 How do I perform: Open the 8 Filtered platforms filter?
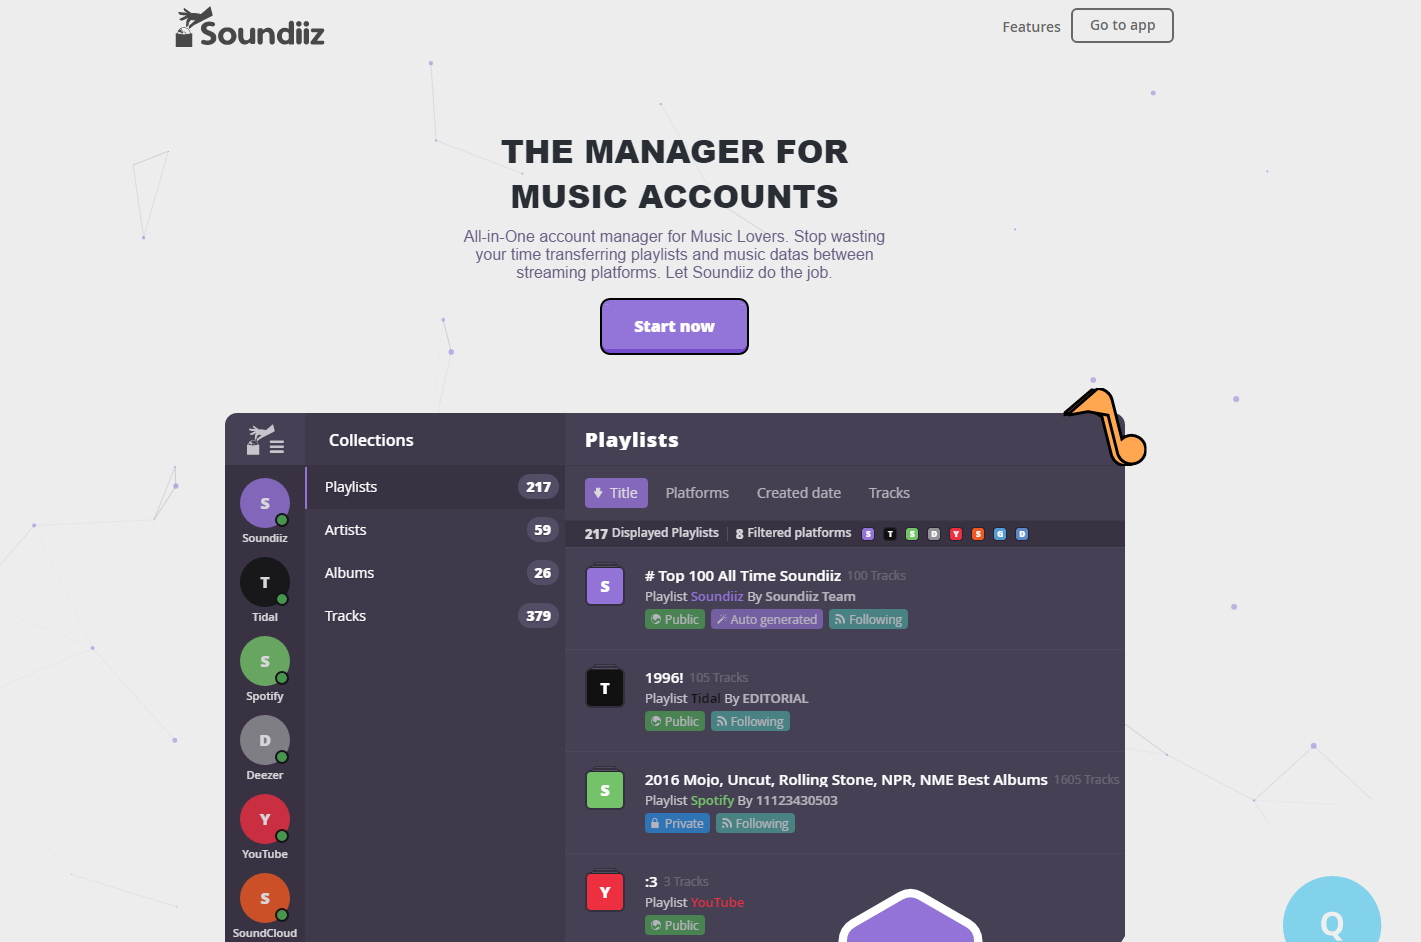pos(793,533)
